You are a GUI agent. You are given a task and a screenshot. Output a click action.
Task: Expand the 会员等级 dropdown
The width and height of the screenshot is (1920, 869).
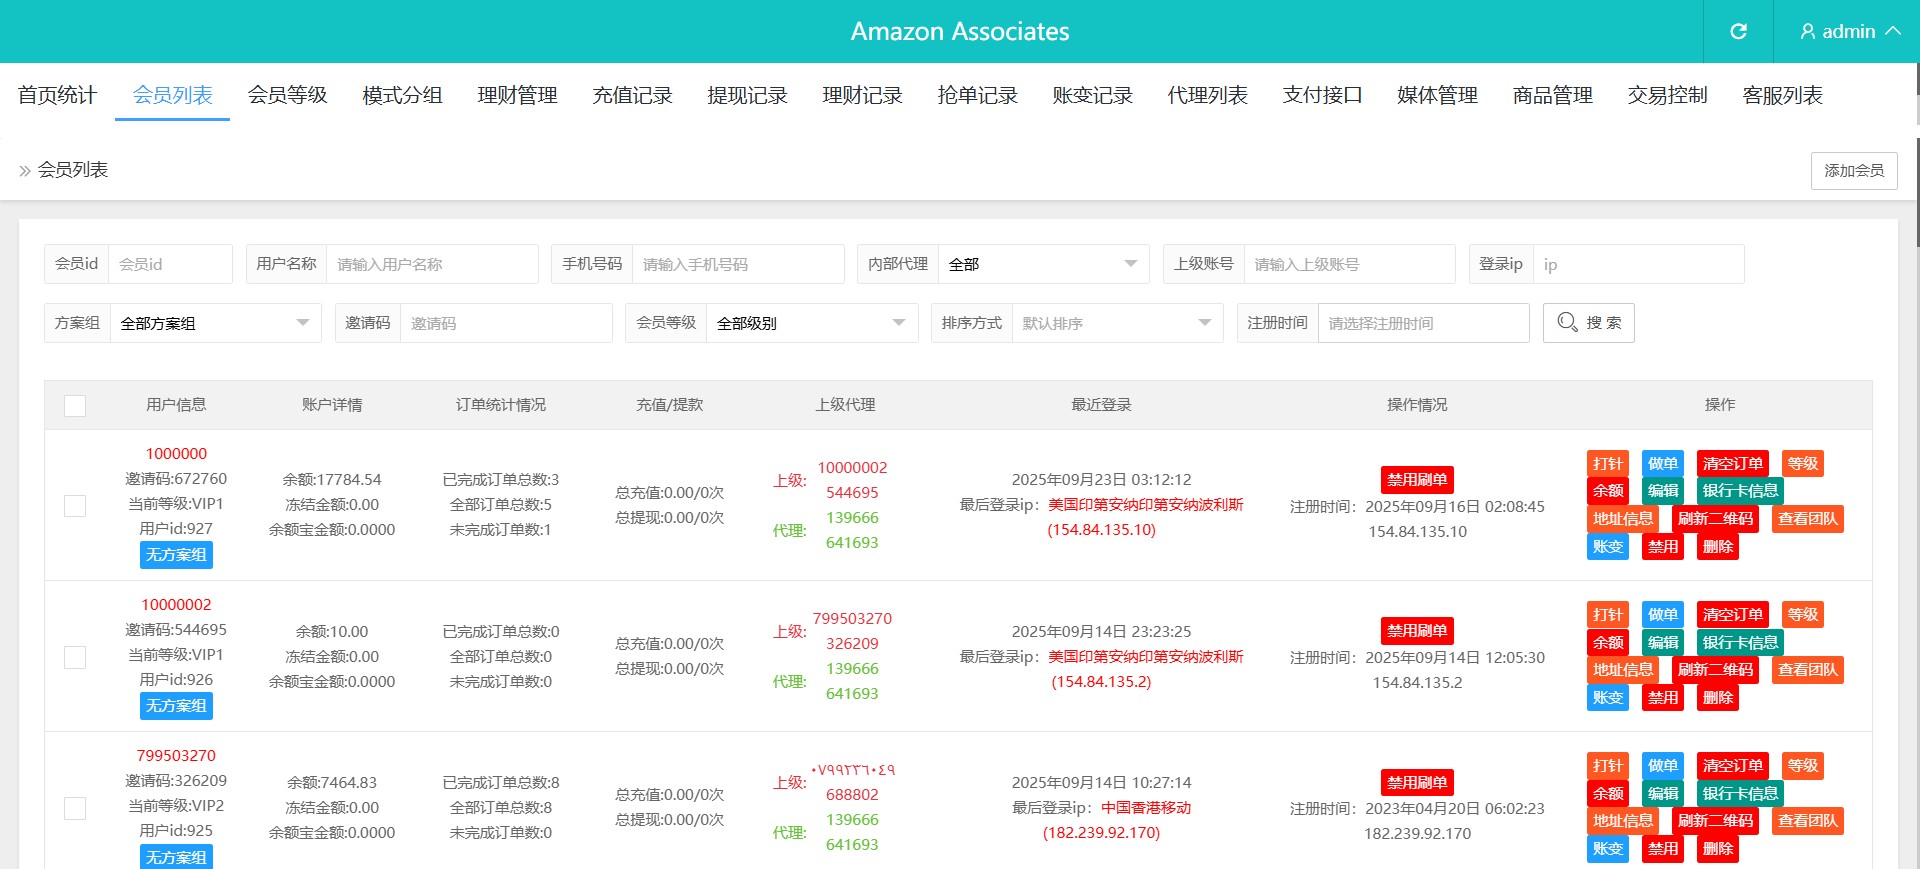pos(810,323)
